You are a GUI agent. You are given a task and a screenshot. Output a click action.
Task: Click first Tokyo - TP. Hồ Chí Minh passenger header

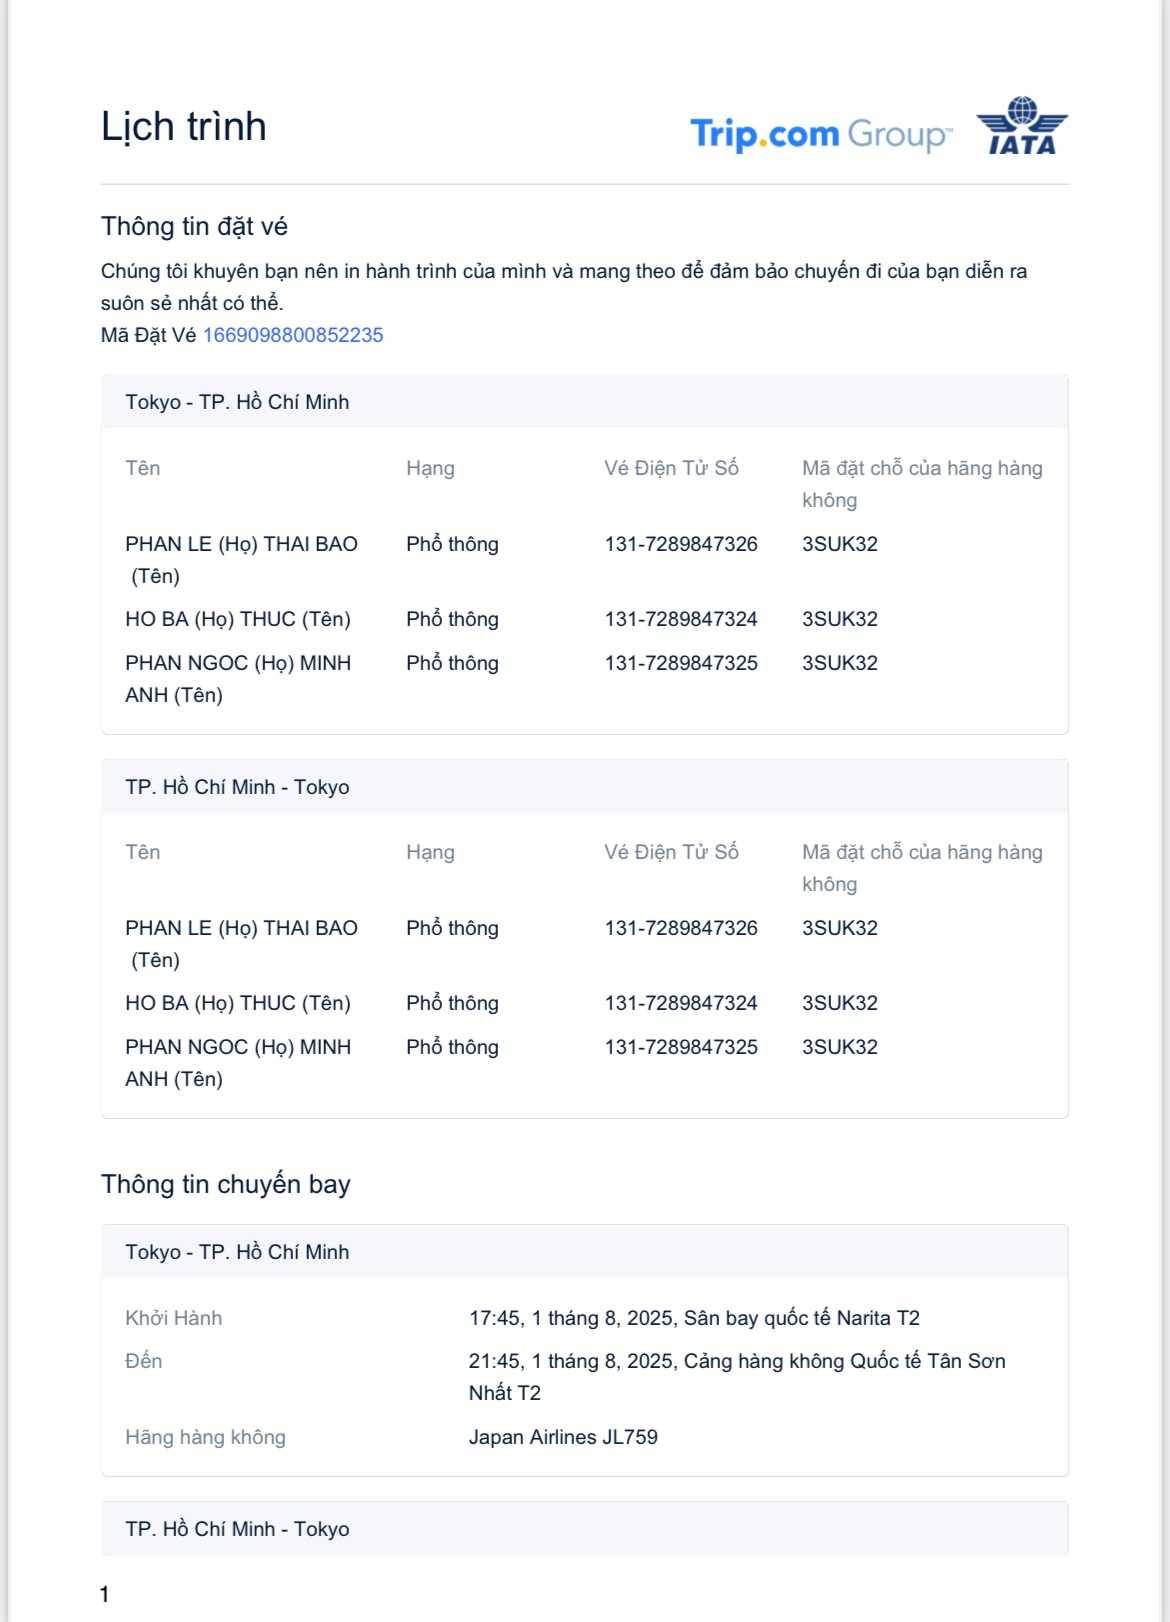[x=237, y=402]
